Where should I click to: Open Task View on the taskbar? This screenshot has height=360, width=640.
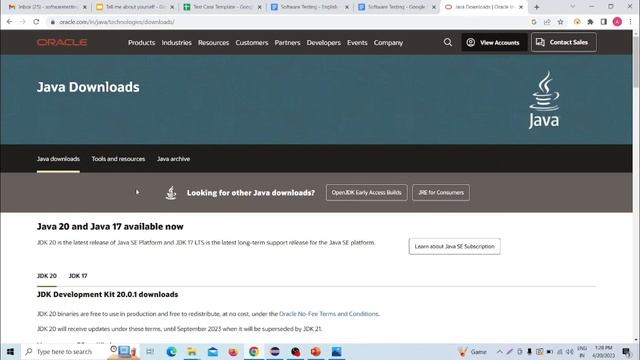[150, 351]
